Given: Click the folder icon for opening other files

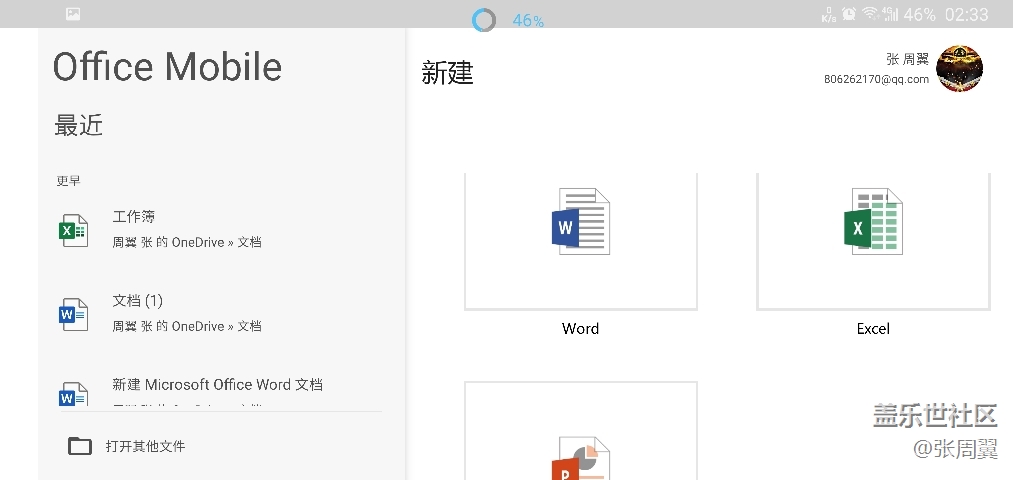Looking at the screenshot, I should (x=80, y=446).
